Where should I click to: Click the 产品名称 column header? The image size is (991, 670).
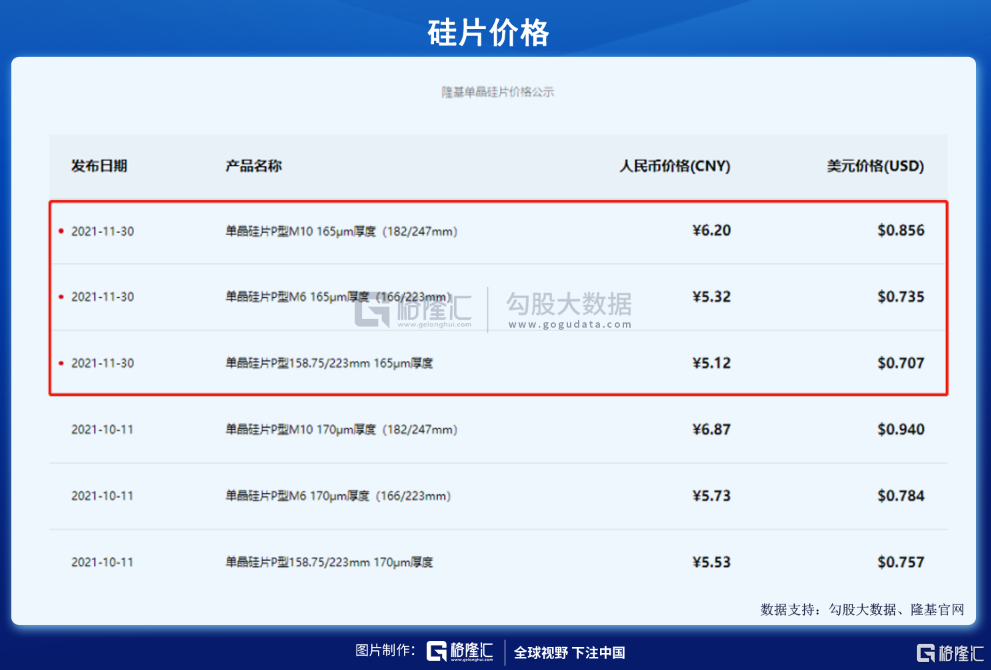(x=253, y=166)
